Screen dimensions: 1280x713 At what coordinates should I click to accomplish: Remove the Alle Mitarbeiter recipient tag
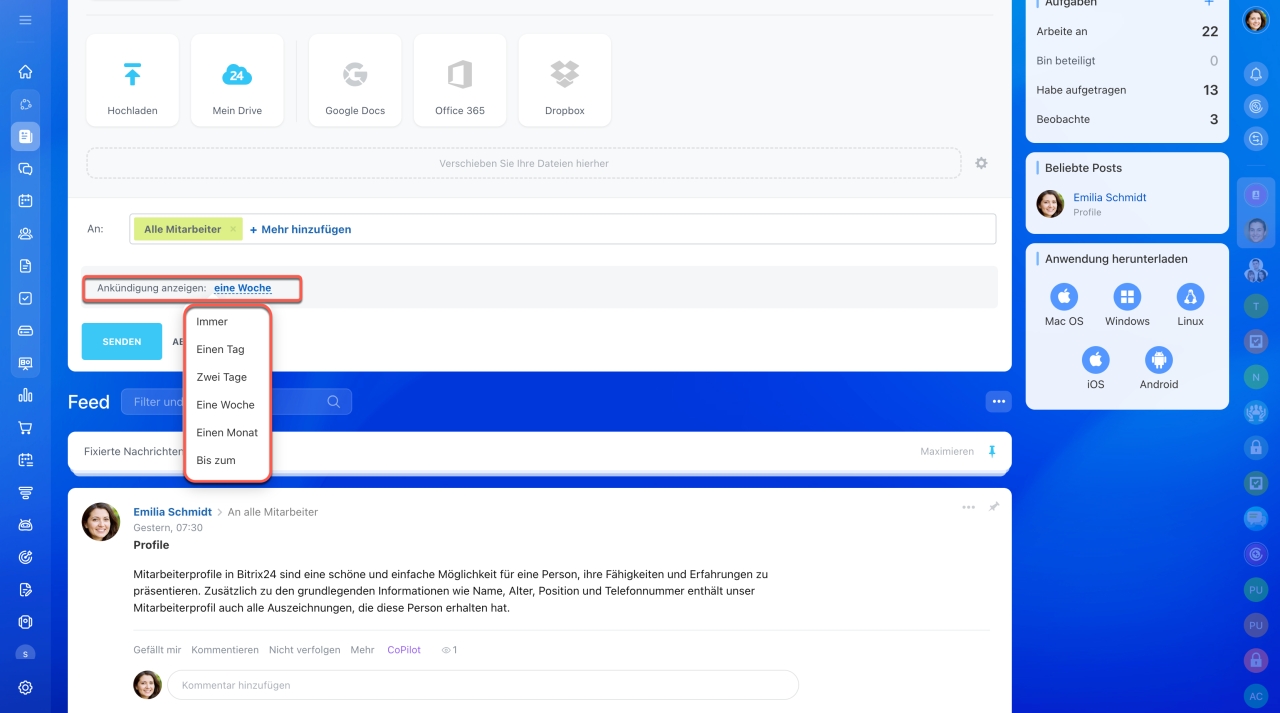233,229
